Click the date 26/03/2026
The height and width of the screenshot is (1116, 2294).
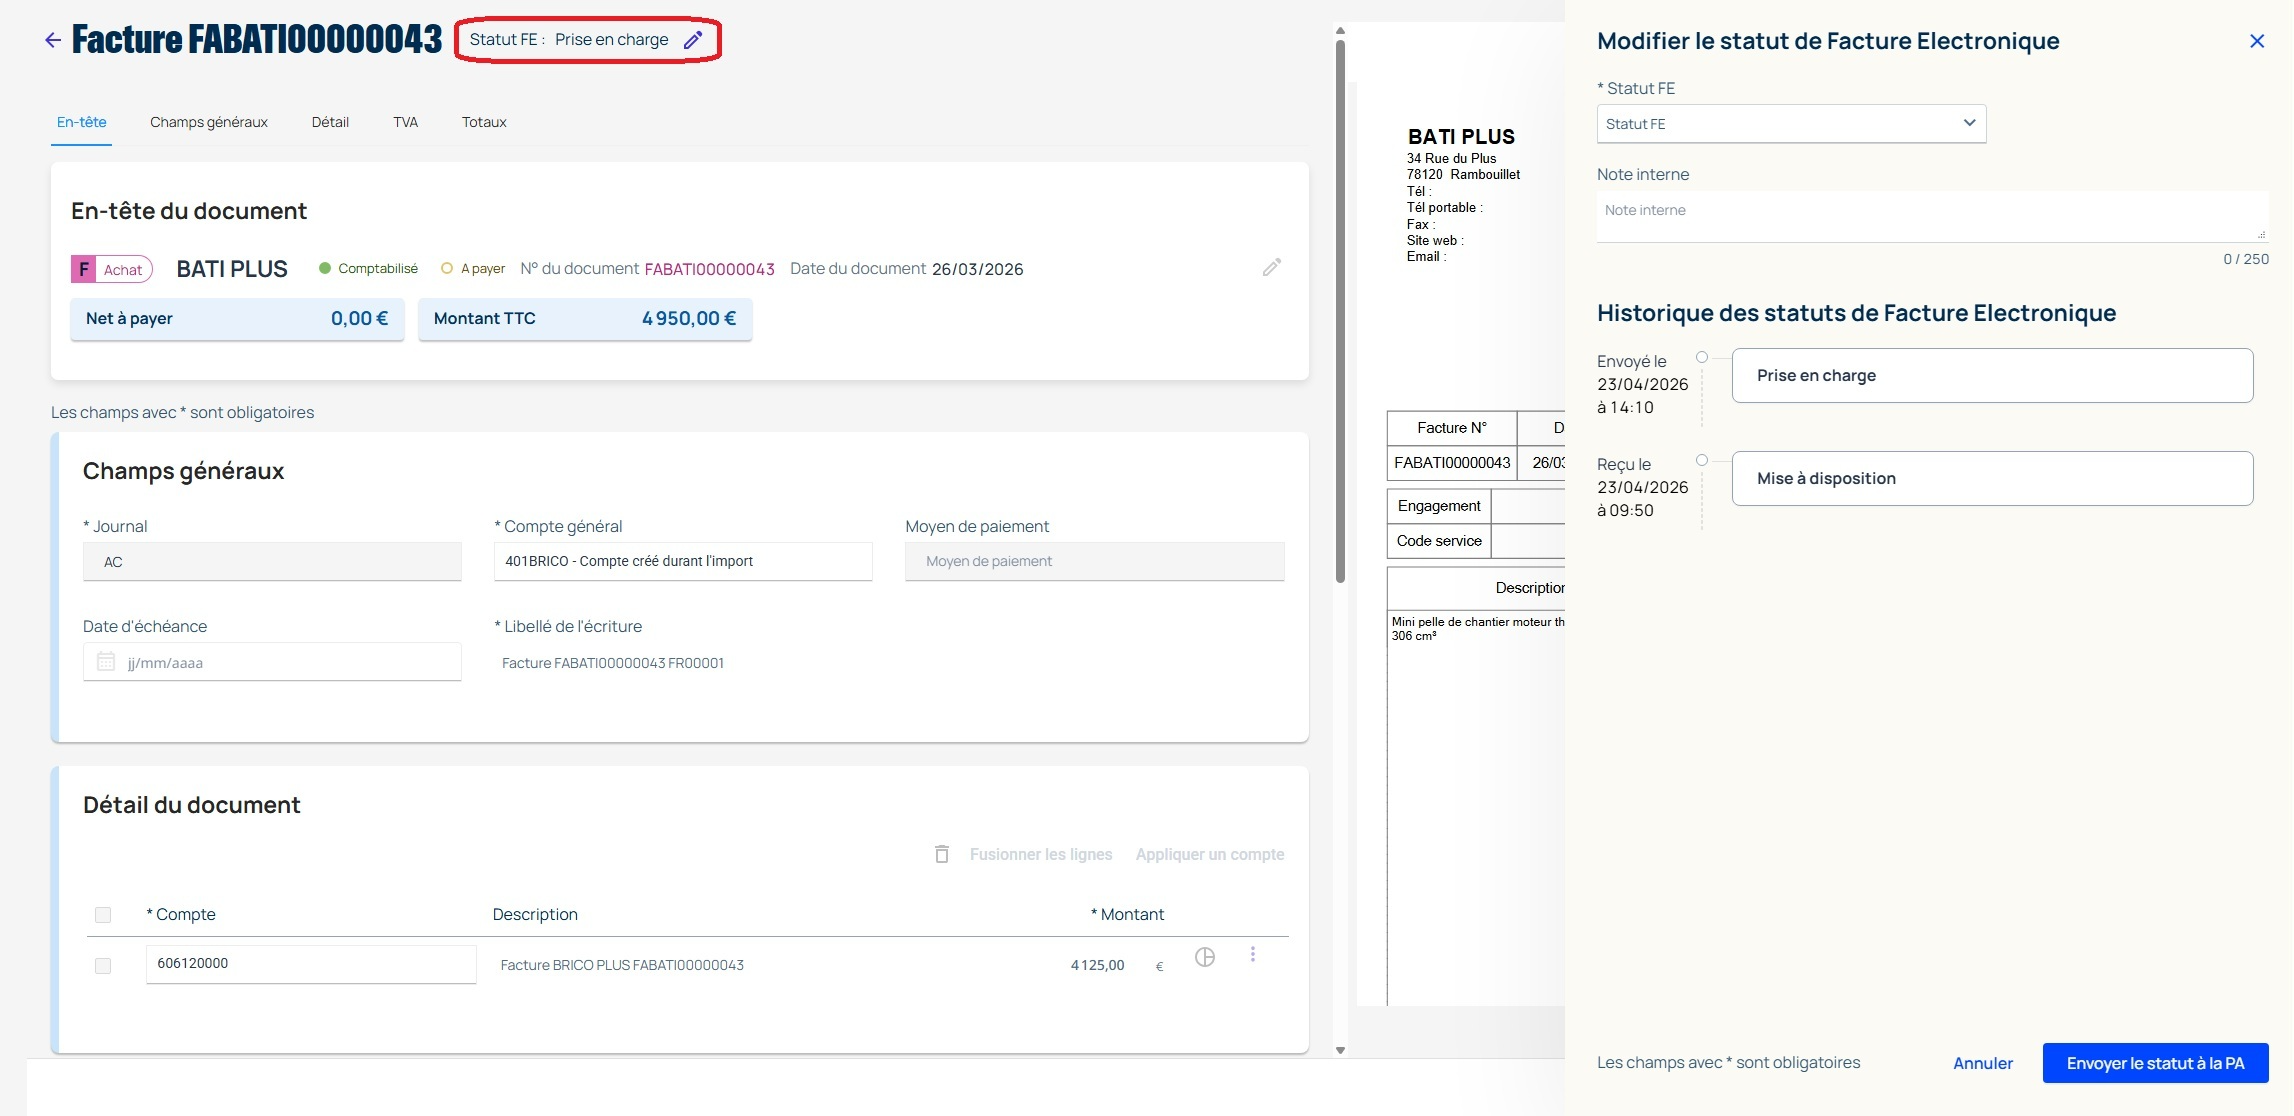tap(977, 269)
